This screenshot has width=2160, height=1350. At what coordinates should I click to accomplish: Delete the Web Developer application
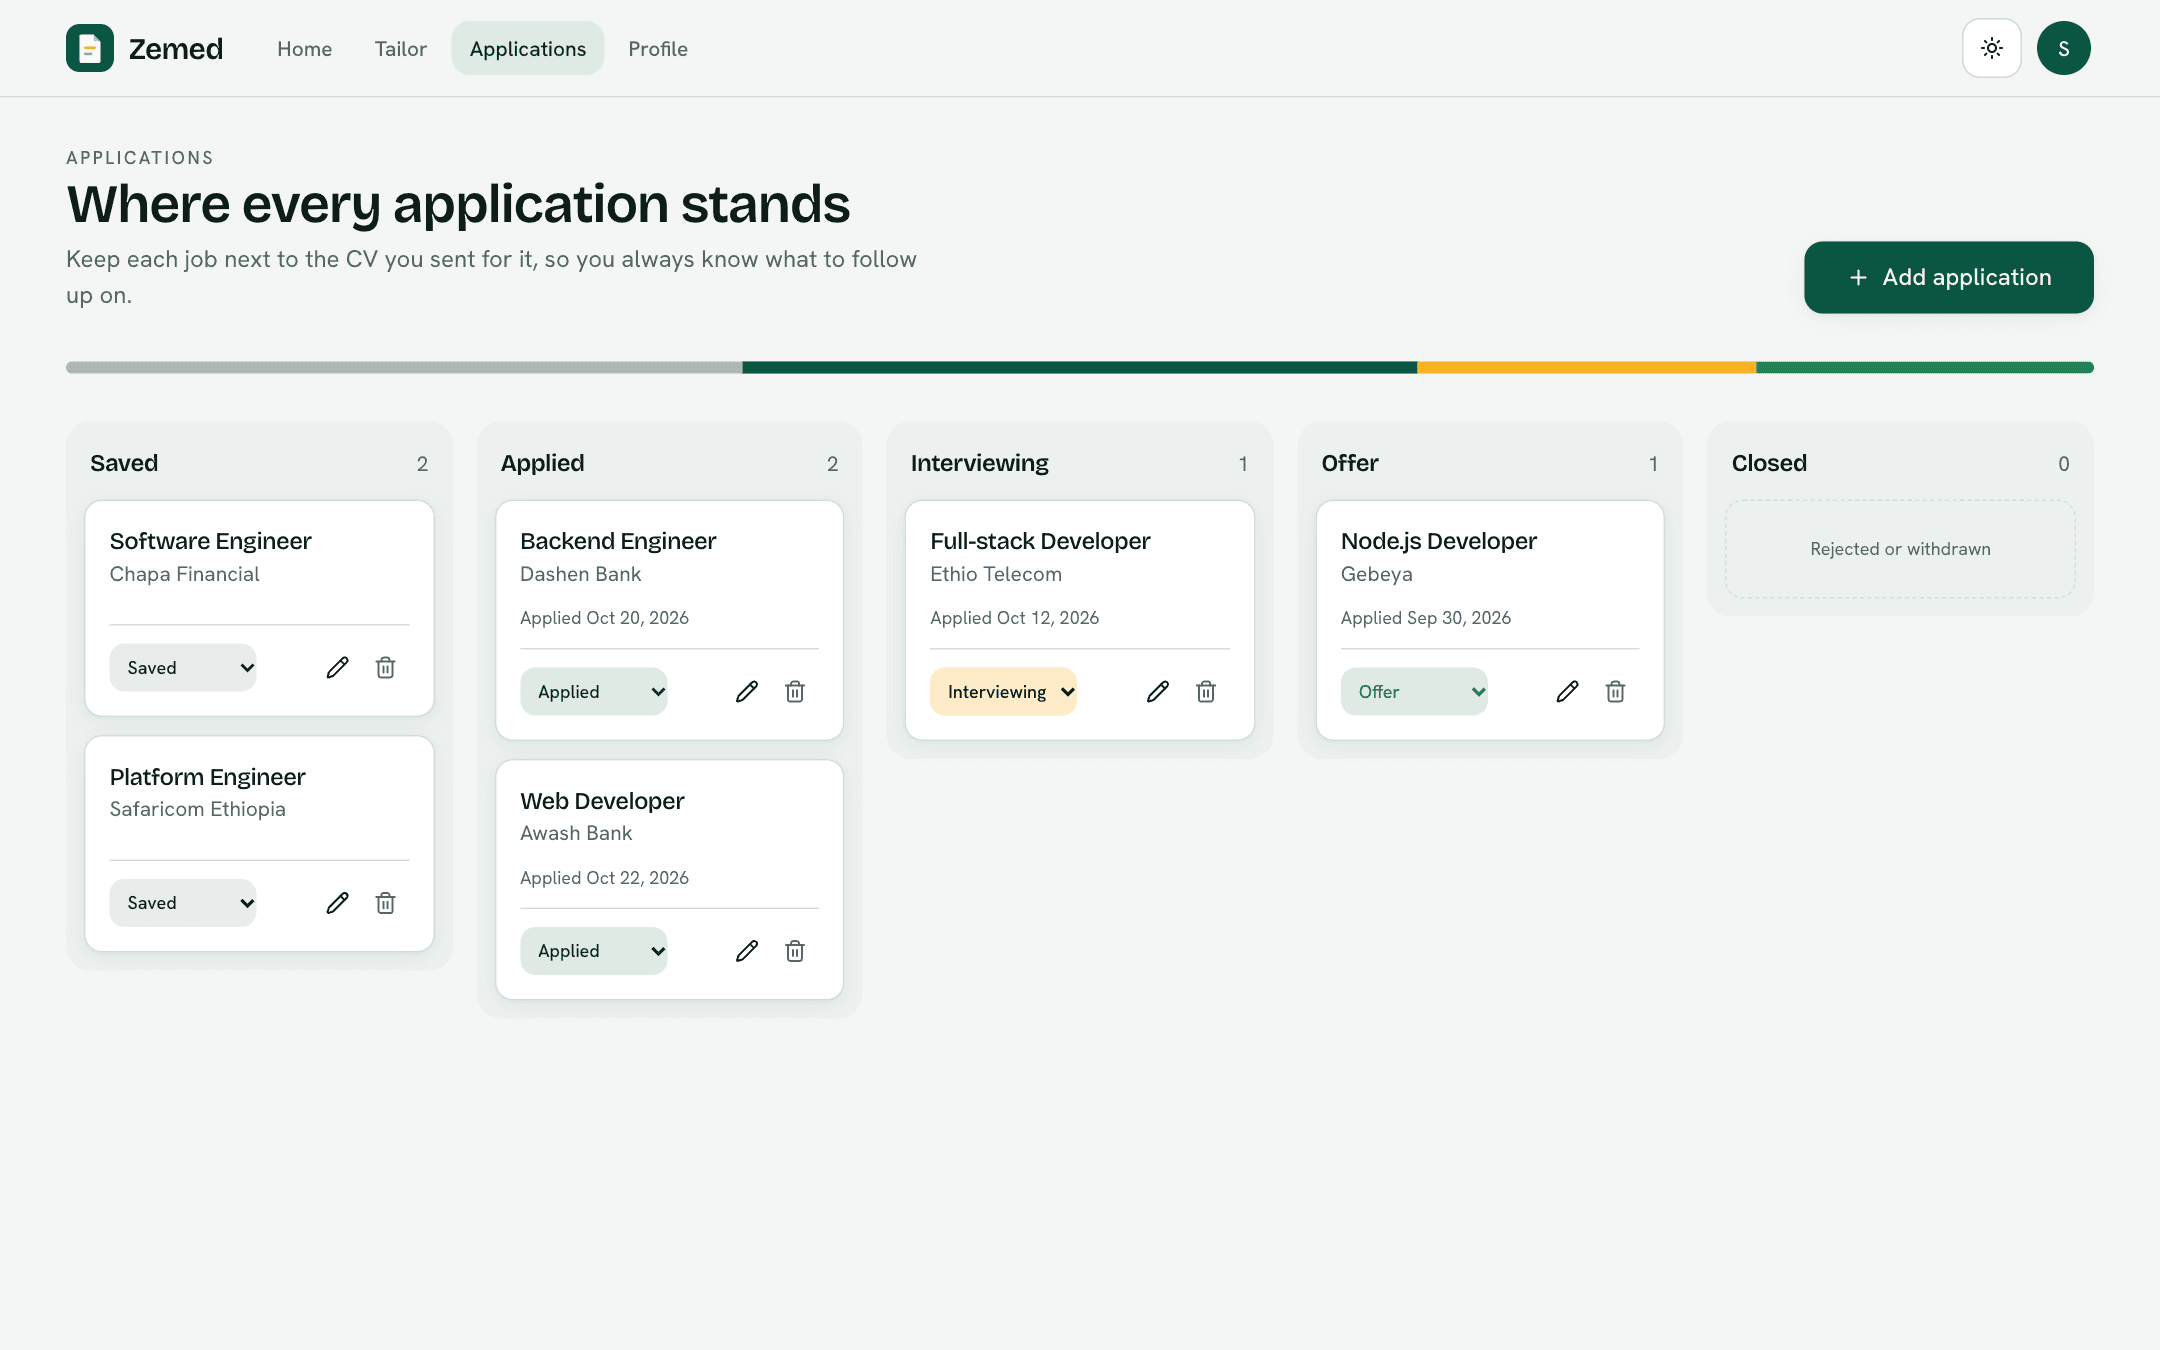[x=795, y=951]
